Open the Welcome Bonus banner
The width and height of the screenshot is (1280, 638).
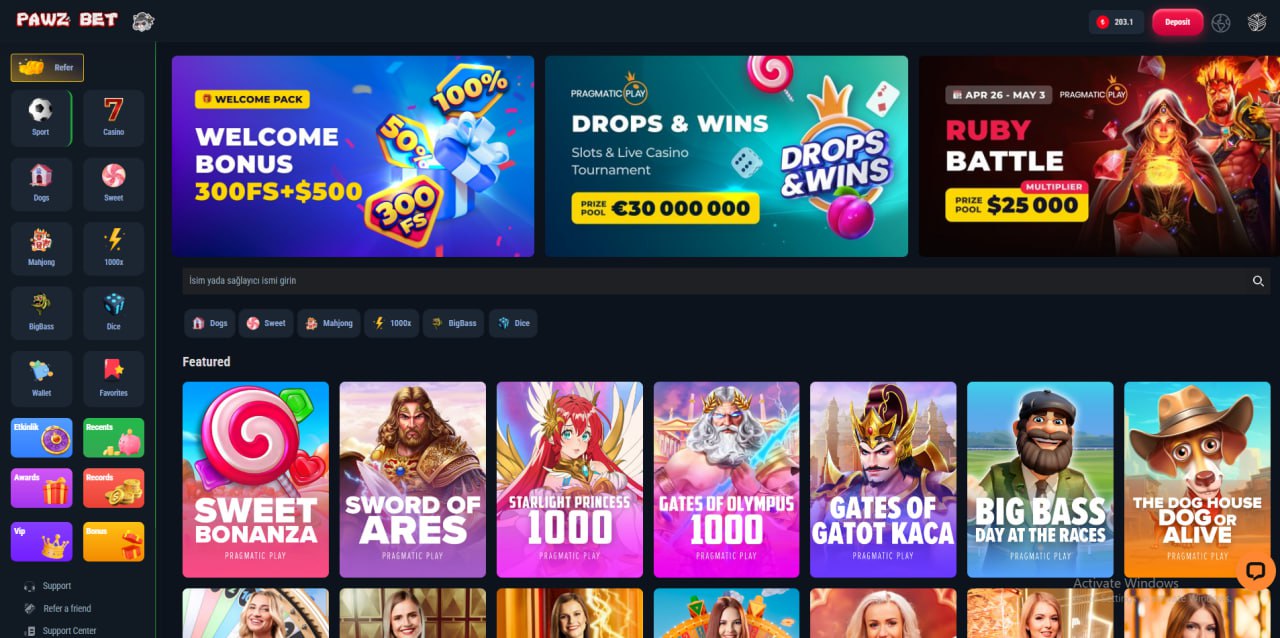pyautogui.click(x=353, y=156)
